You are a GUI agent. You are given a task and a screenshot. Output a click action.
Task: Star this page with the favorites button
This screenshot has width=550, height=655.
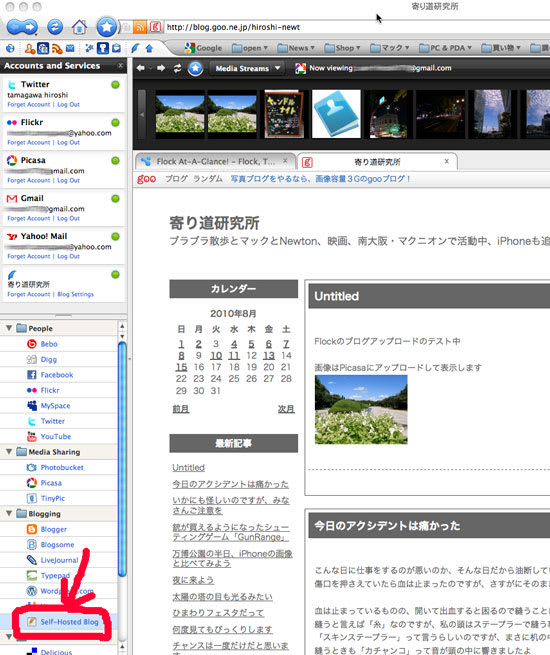106,27
